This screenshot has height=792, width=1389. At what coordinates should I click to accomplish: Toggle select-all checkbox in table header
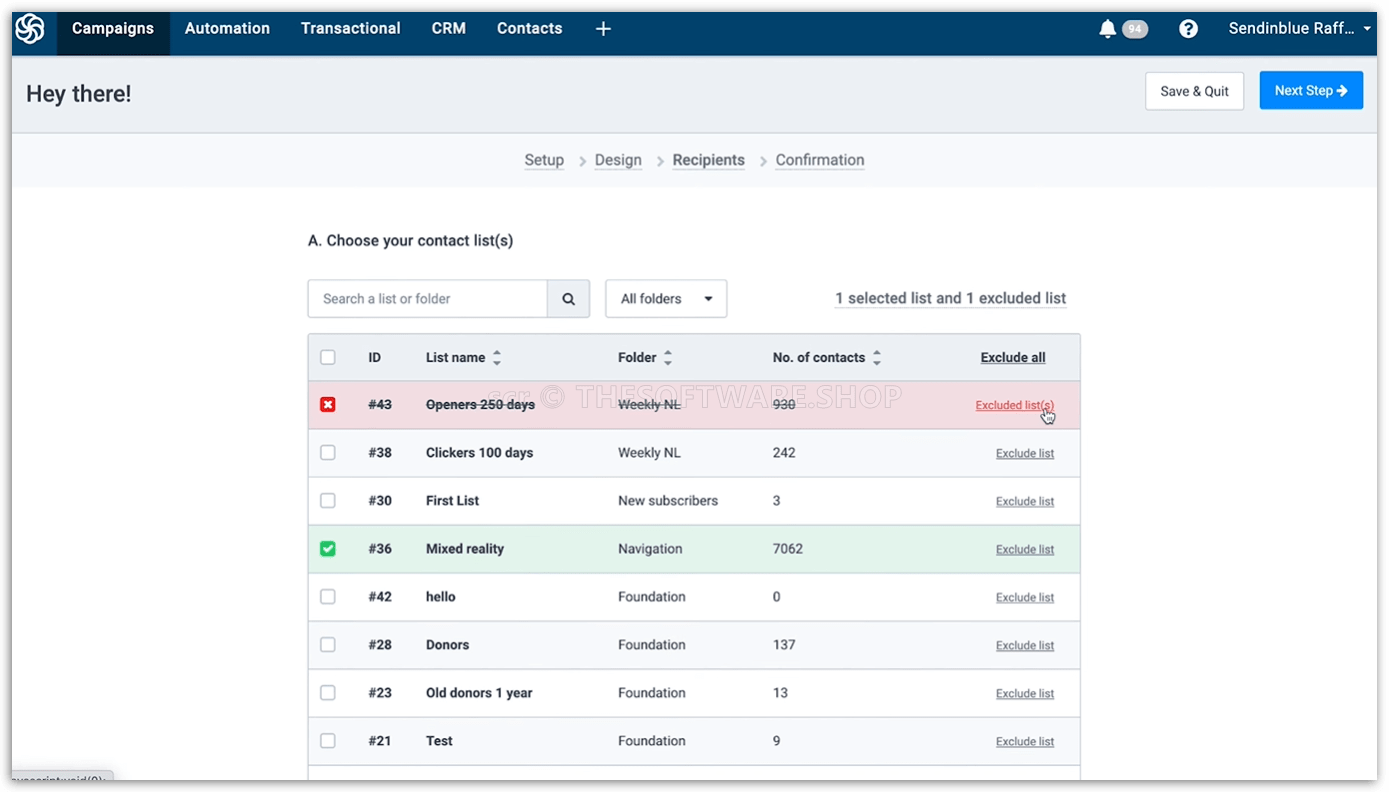(x=328, y=357)
